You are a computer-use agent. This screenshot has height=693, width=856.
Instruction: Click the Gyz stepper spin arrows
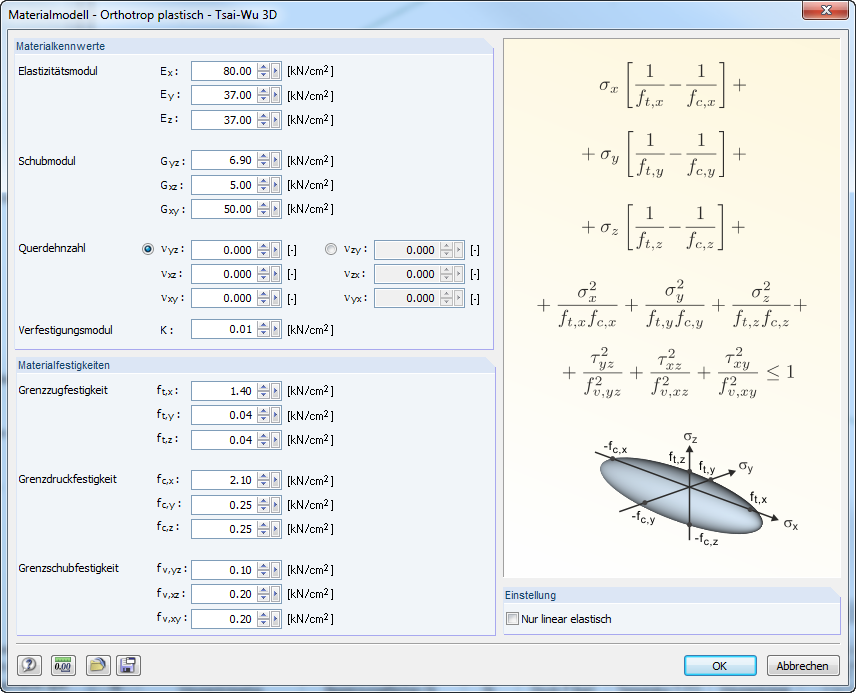tap(264, 161)
